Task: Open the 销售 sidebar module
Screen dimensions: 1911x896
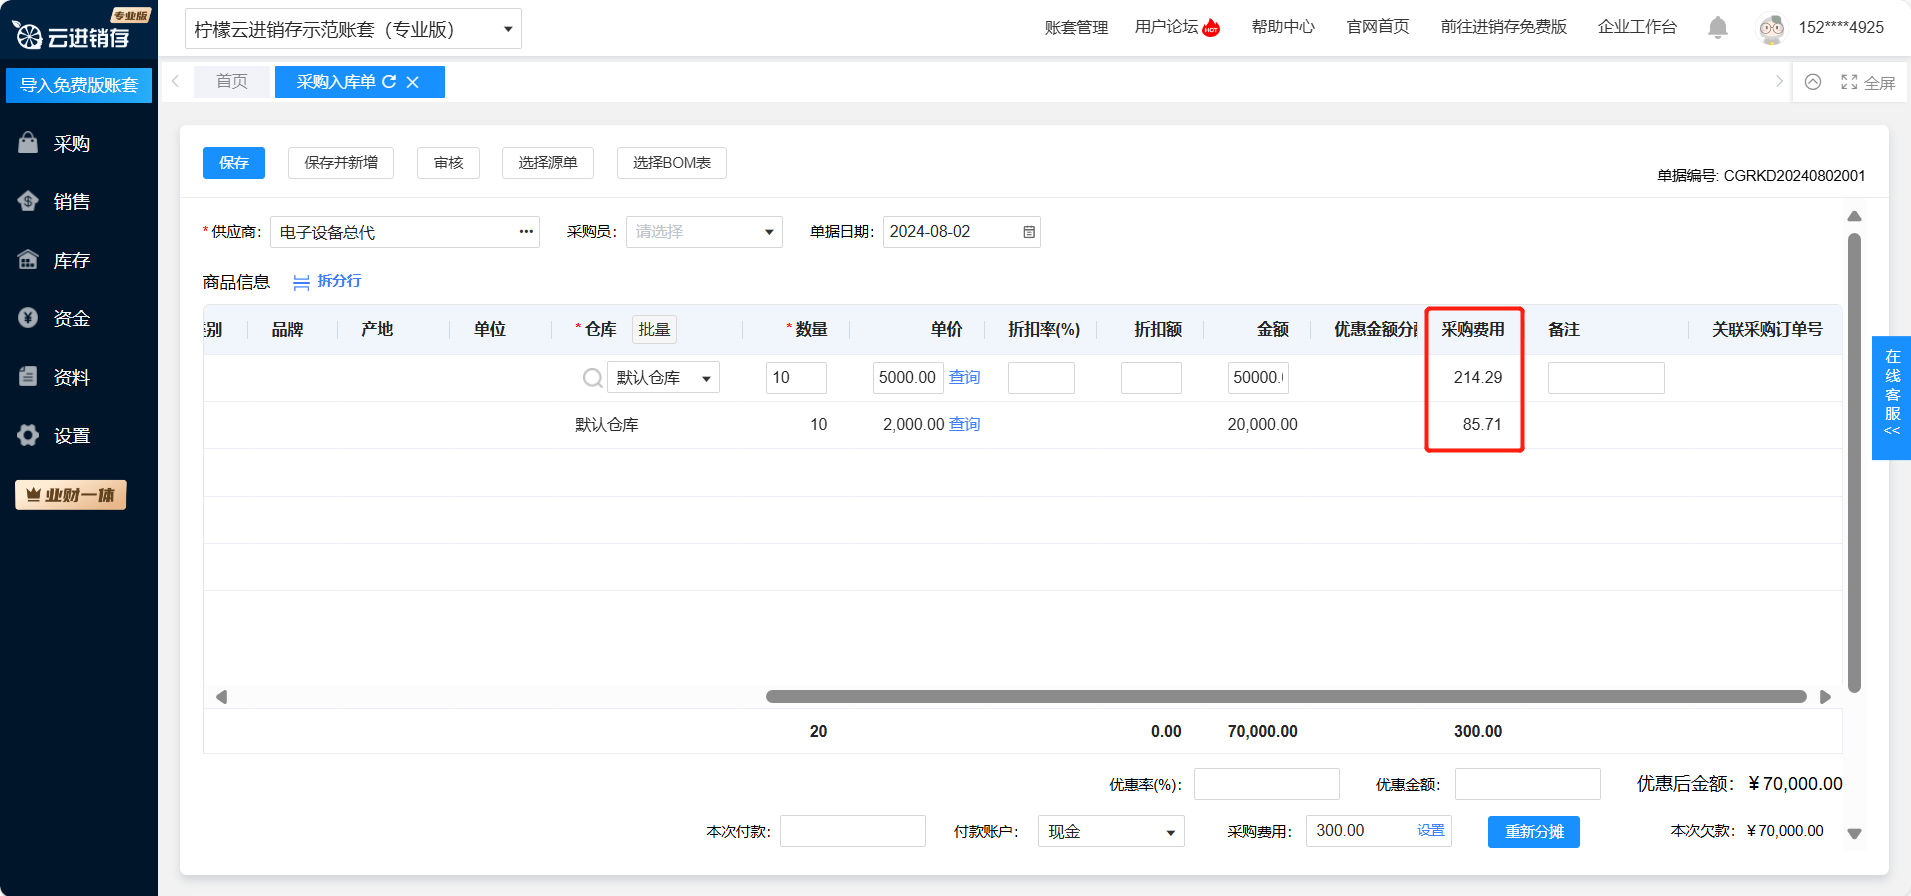Action: point(56,201)
